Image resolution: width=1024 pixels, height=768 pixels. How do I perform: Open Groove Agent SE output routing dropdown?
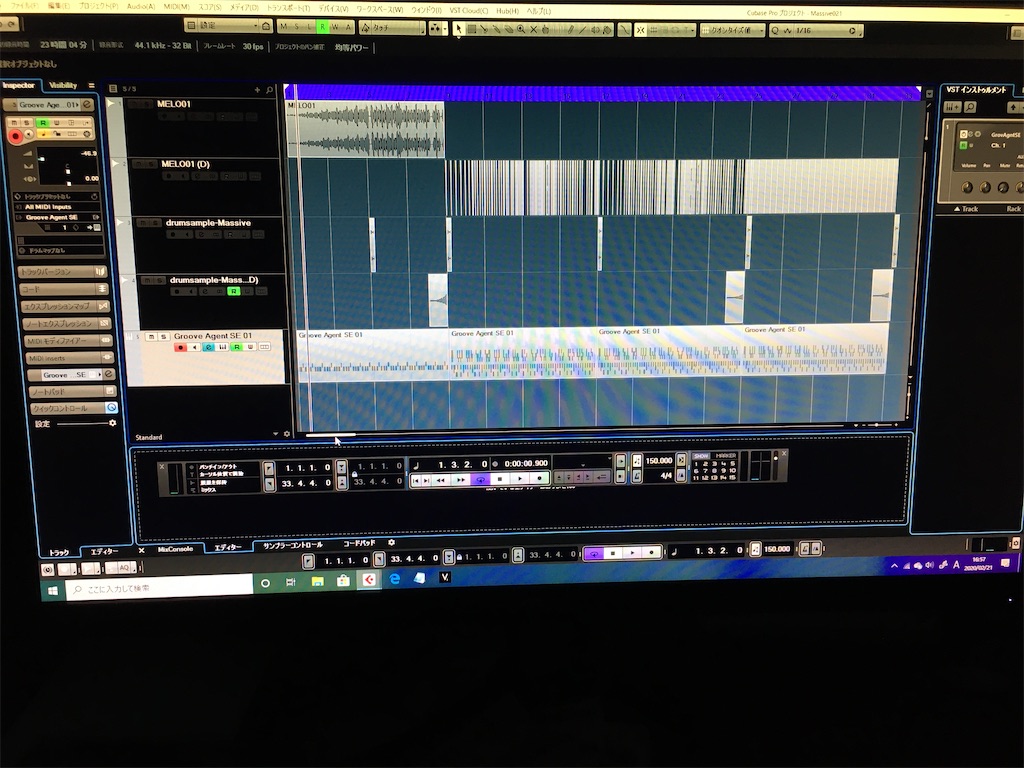57,217
